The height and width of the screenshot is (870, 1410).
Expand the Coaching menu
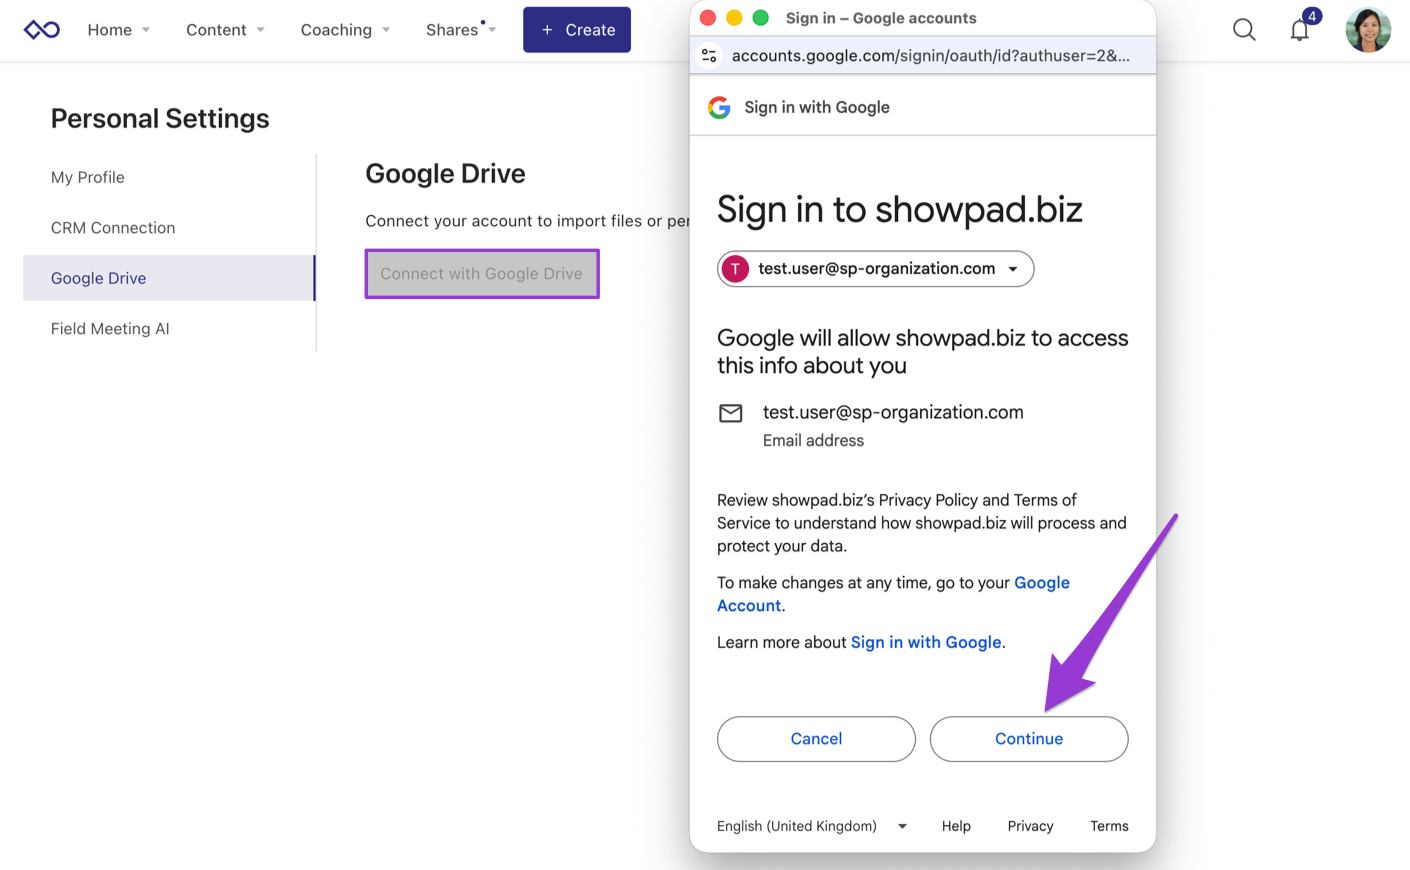[x=345, y=30]
